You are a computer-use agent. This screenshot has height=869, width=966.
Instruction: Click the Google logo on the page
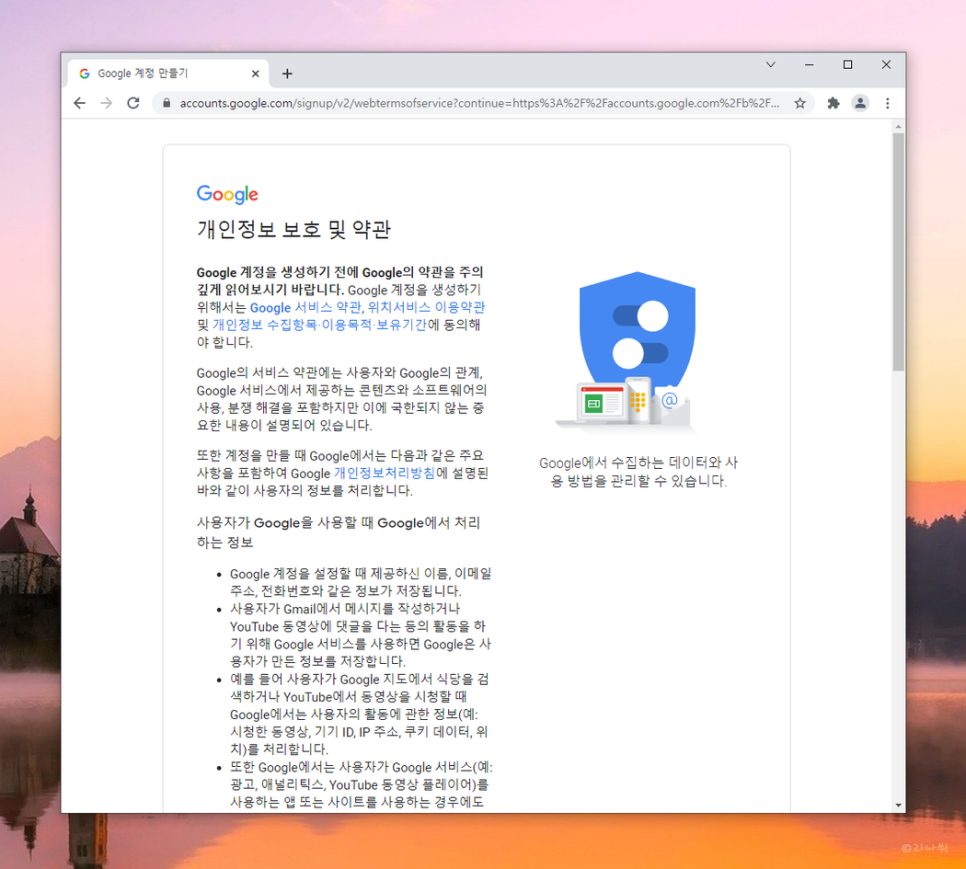coord(227,194)
